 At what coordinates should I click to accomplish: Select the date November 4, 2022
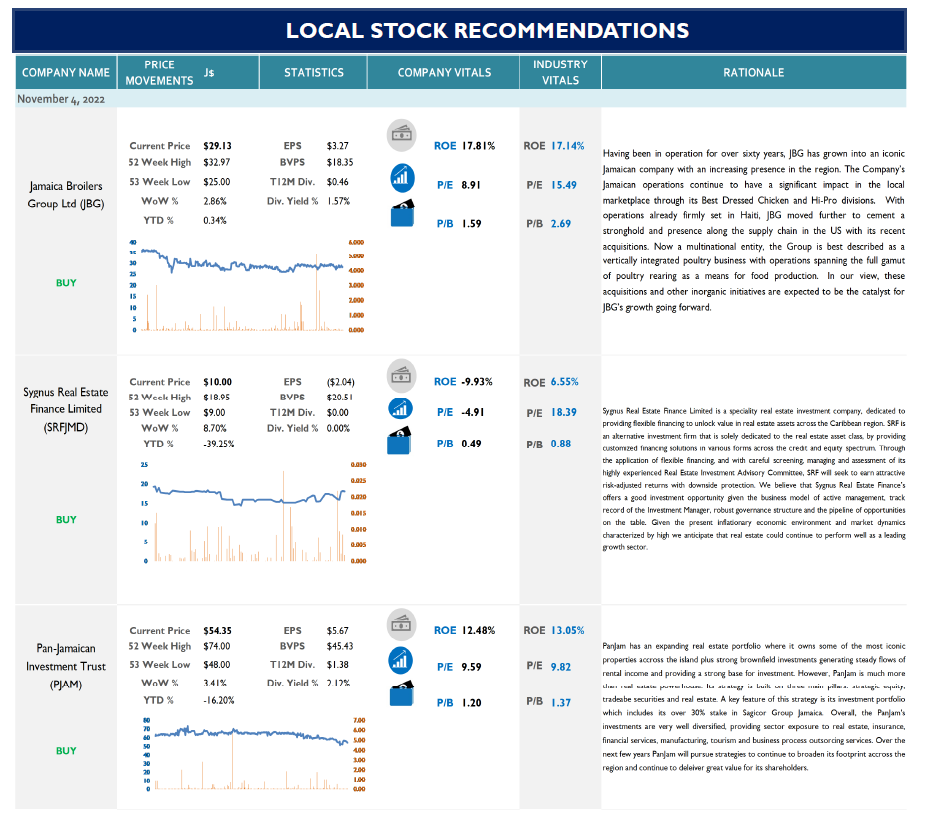[x=61, y=99]
